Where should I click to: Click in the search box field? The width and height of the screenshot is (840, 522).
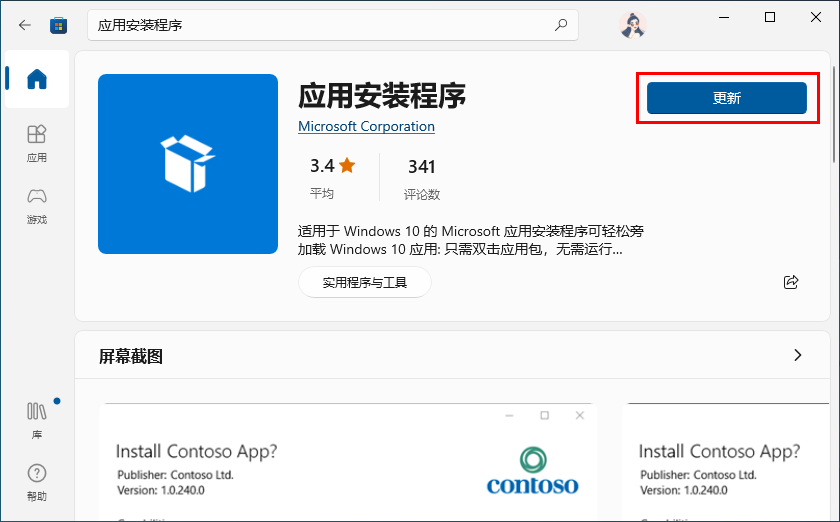[x=333, y=25]
